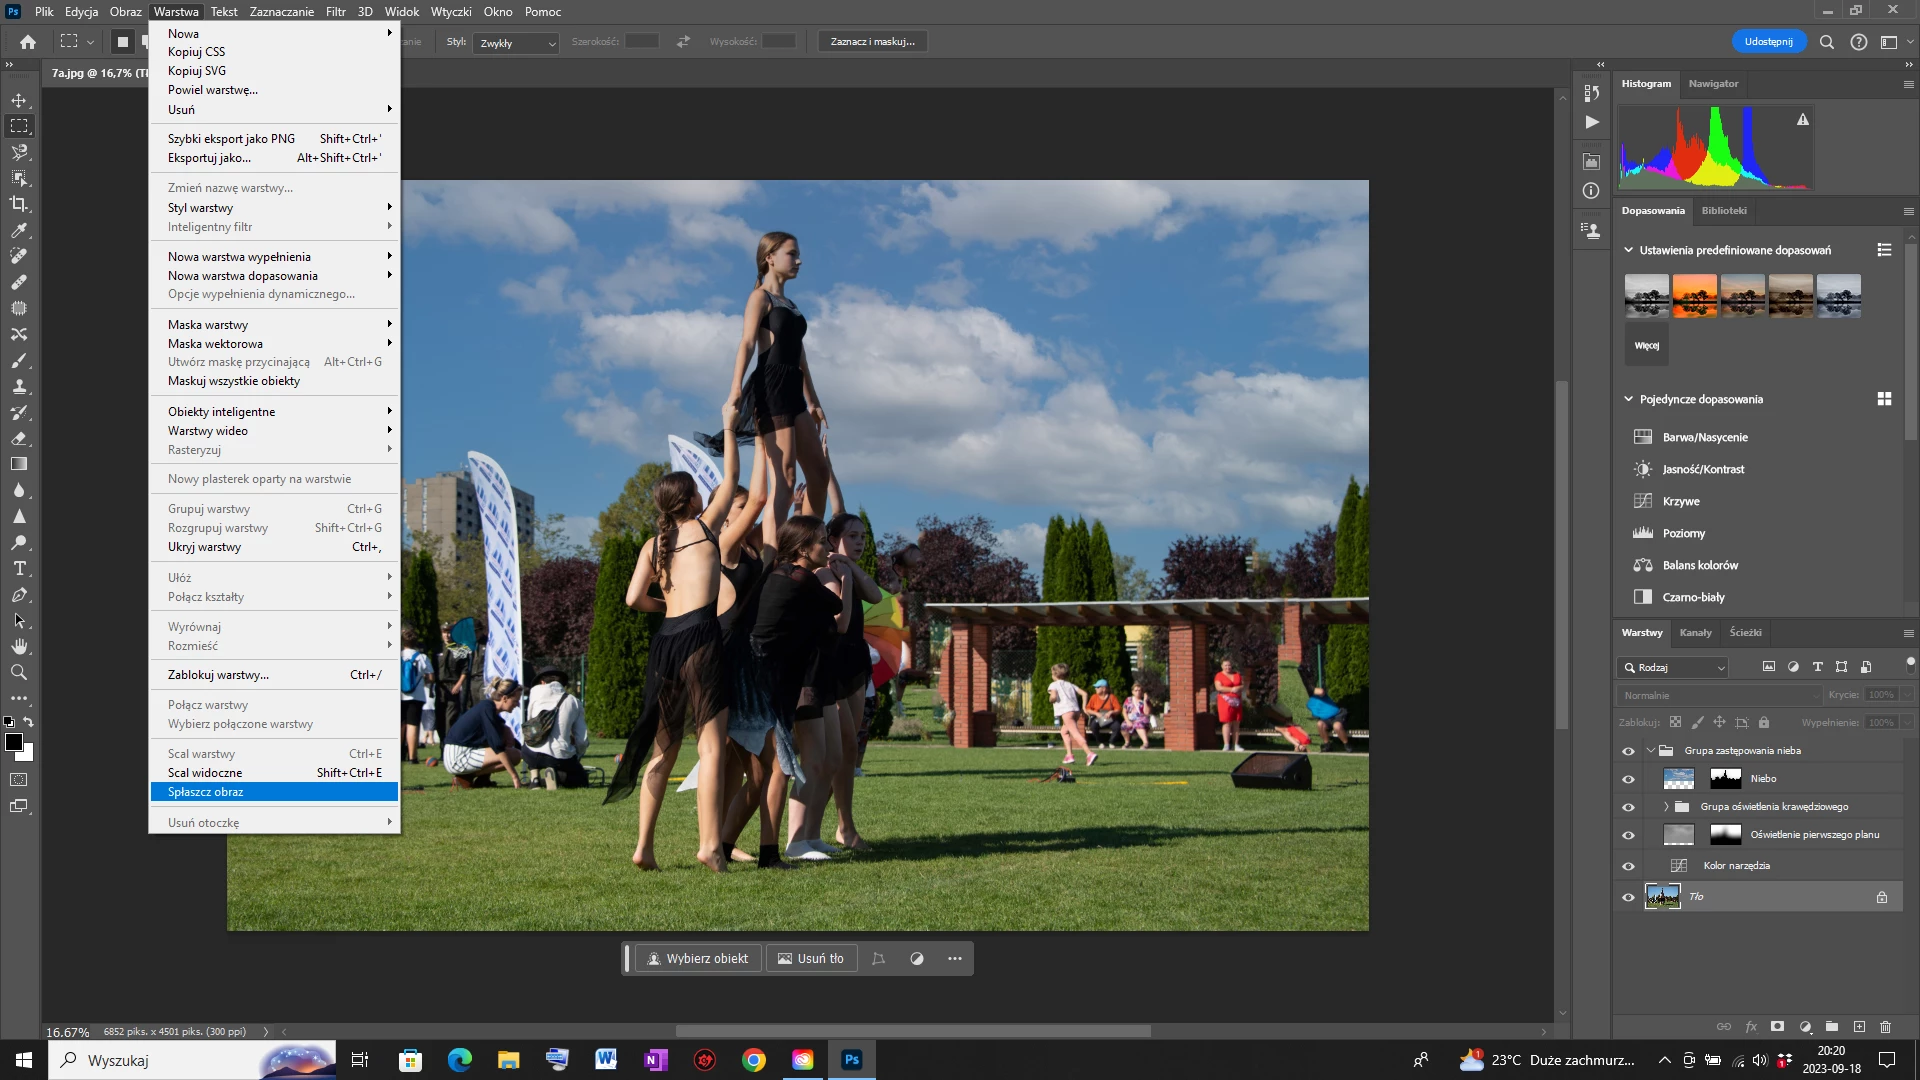
Task: Click the search magnifier icon in the top bar
Action: pyautogui.click(x=1826, y=42)
